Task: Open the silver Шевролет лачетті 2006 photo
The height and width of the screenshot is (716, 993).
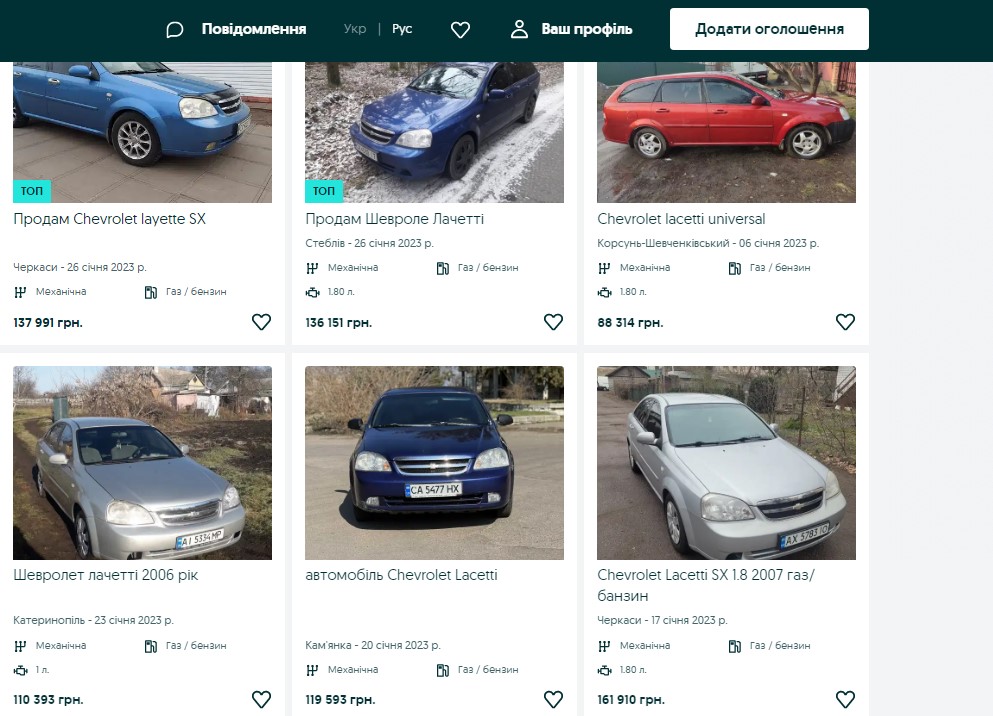Action: [x=142, y=463]
